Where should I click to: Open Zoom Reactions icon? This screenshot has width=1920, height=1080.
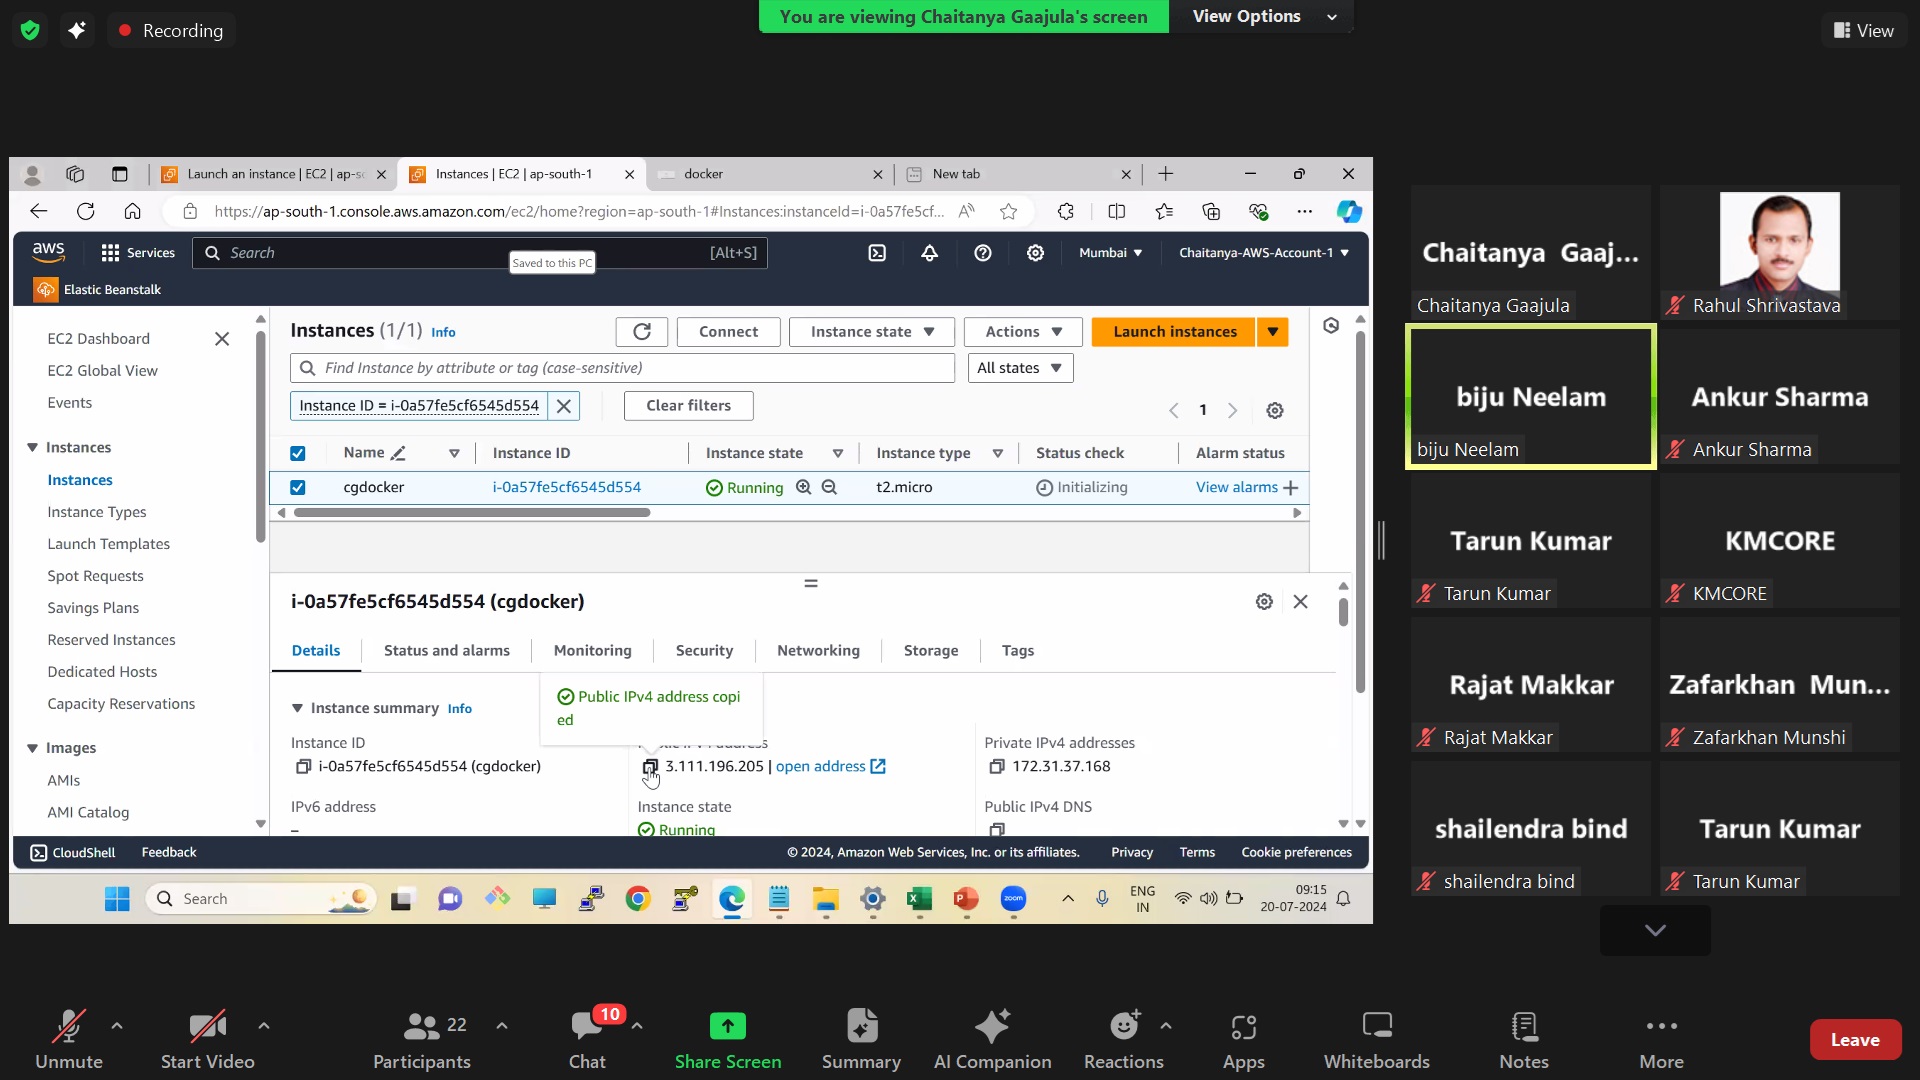click(x=1124, y=1027)
